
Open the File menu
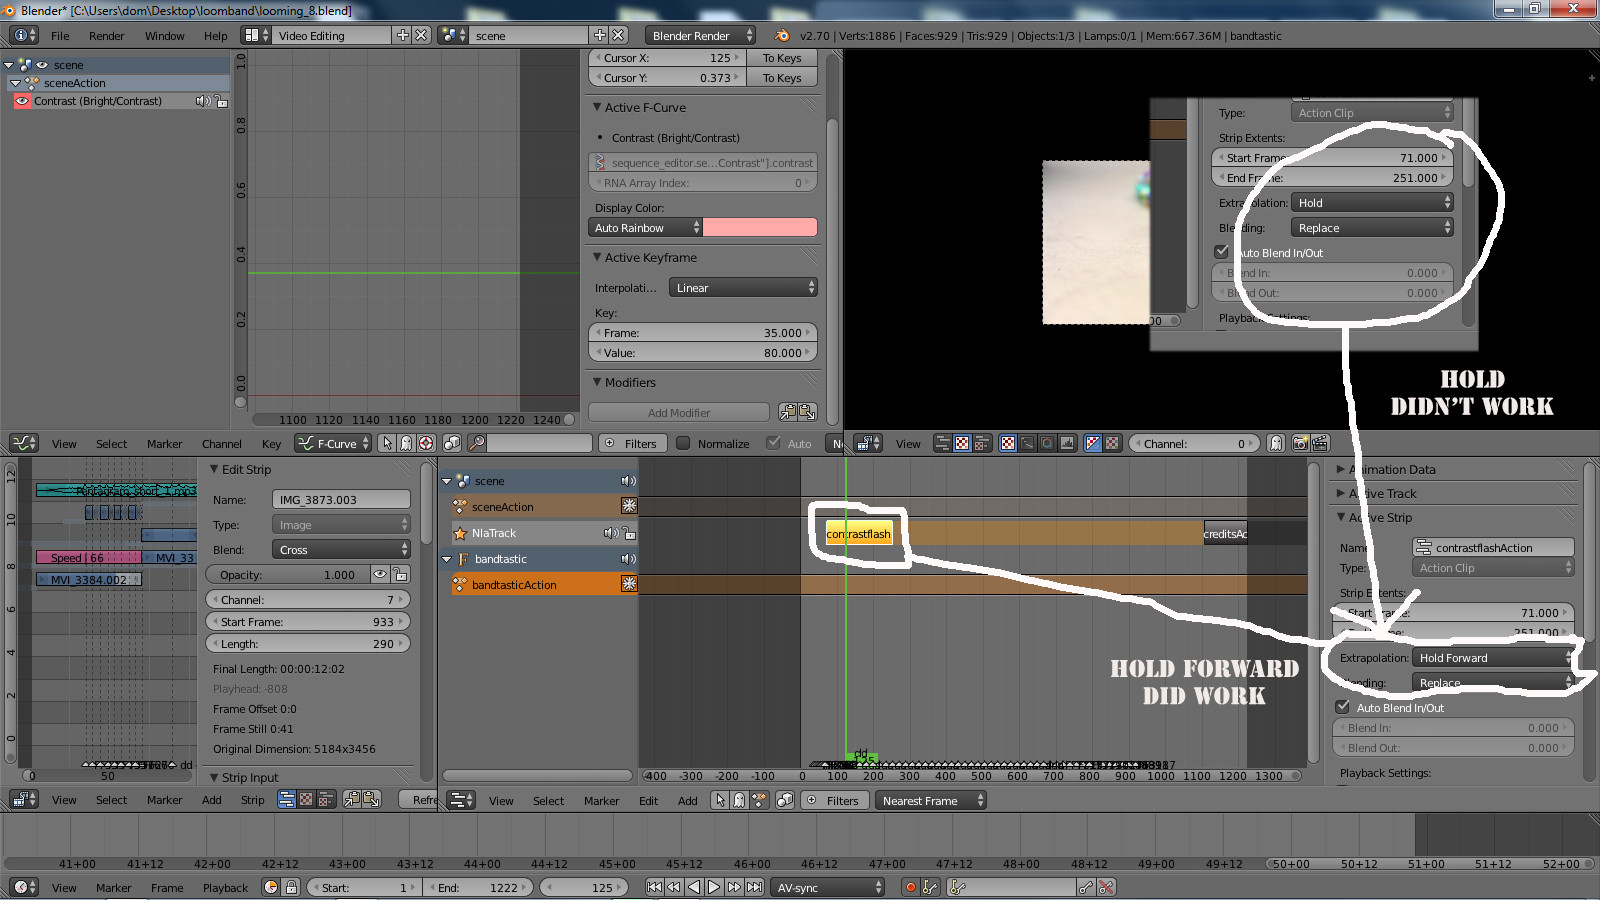pos(60,36)
